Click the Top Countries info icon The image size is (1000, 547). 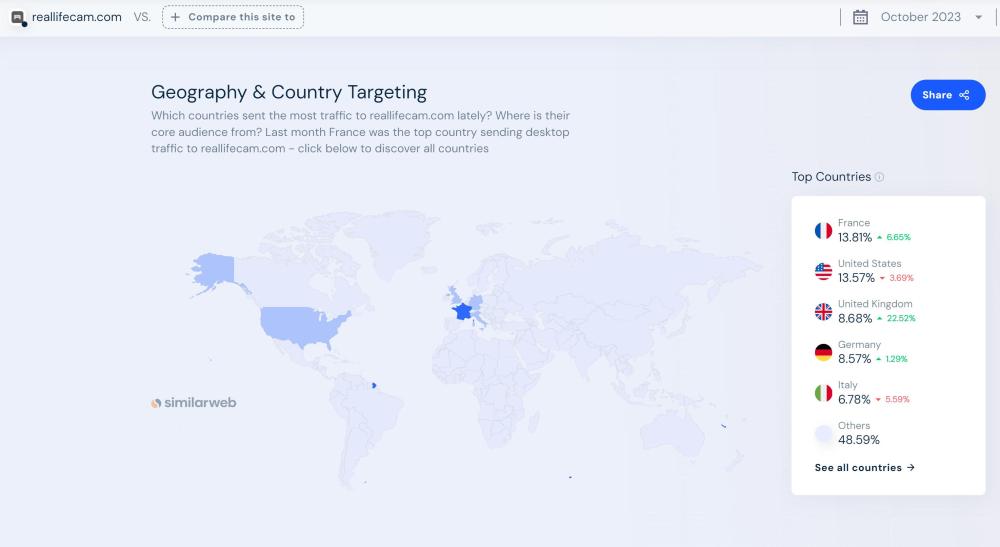point(880,177)
